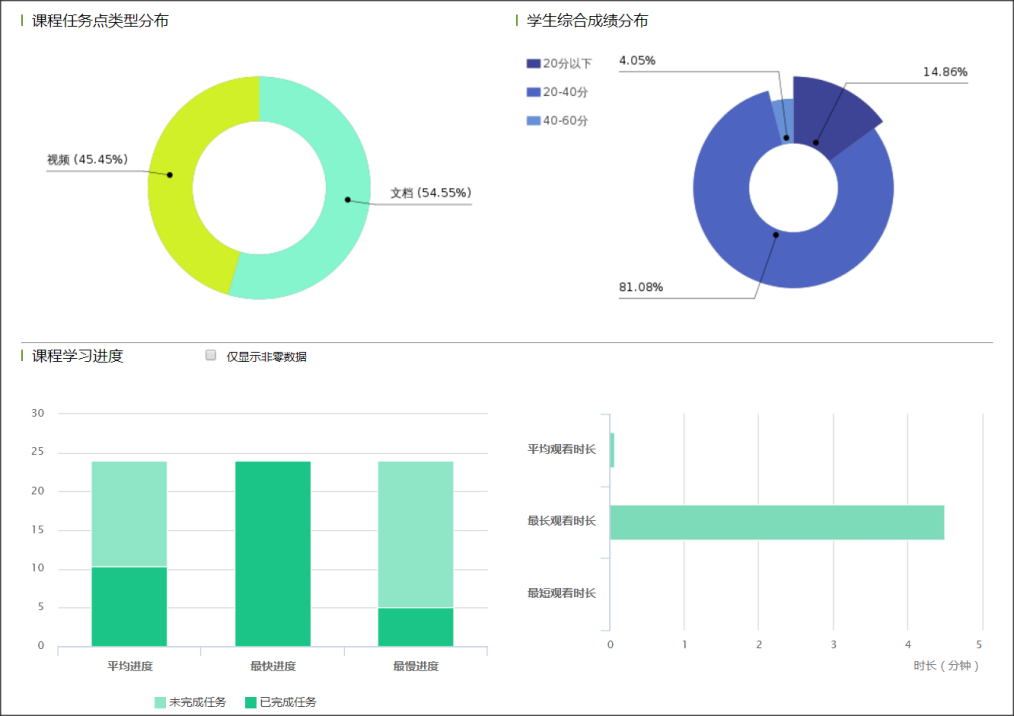
Task: Click the 课程任务点类型分布 heading
Action: (x=100, y=21)
